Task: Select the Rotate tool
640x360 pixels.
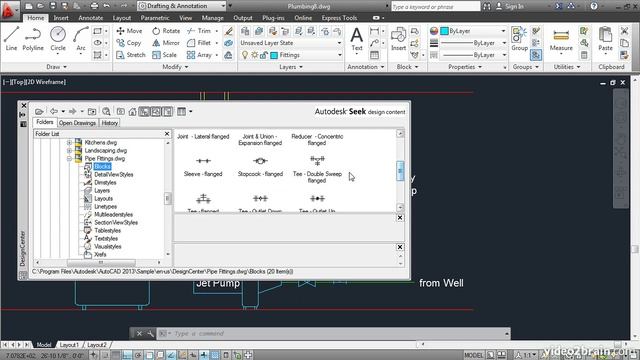Action: pyautogui.click(x=166, y=31)
